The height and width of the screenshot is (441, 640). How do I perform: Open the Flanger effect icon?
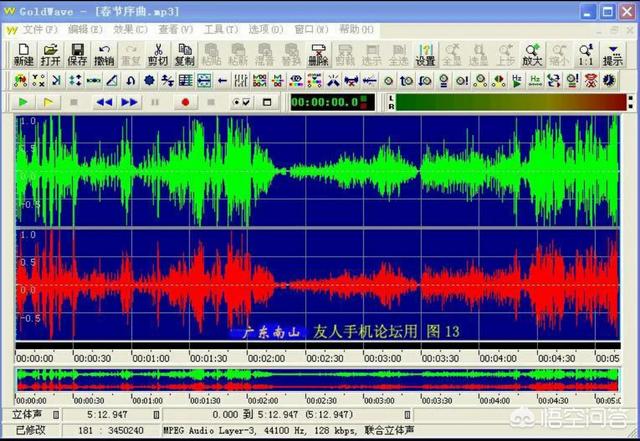93,80
